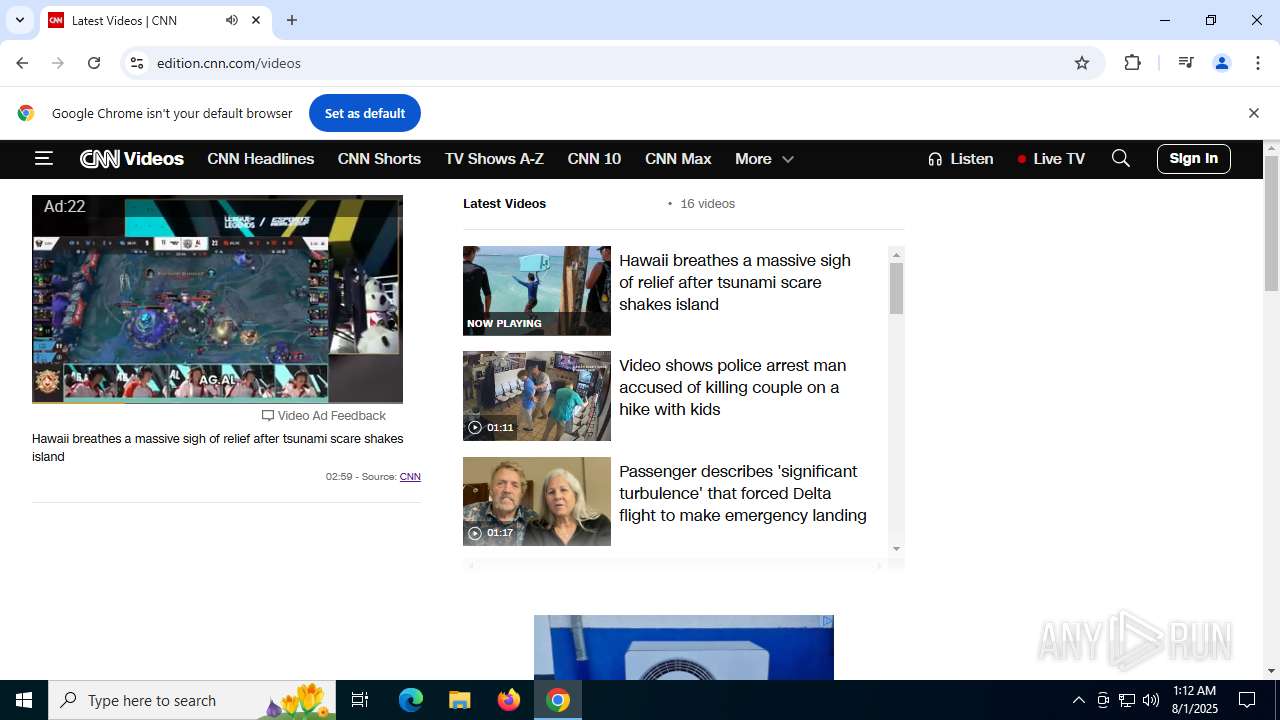Click the page vertical scrollbar thumb
The image size is (1280, 720).
coord(1272,222)
